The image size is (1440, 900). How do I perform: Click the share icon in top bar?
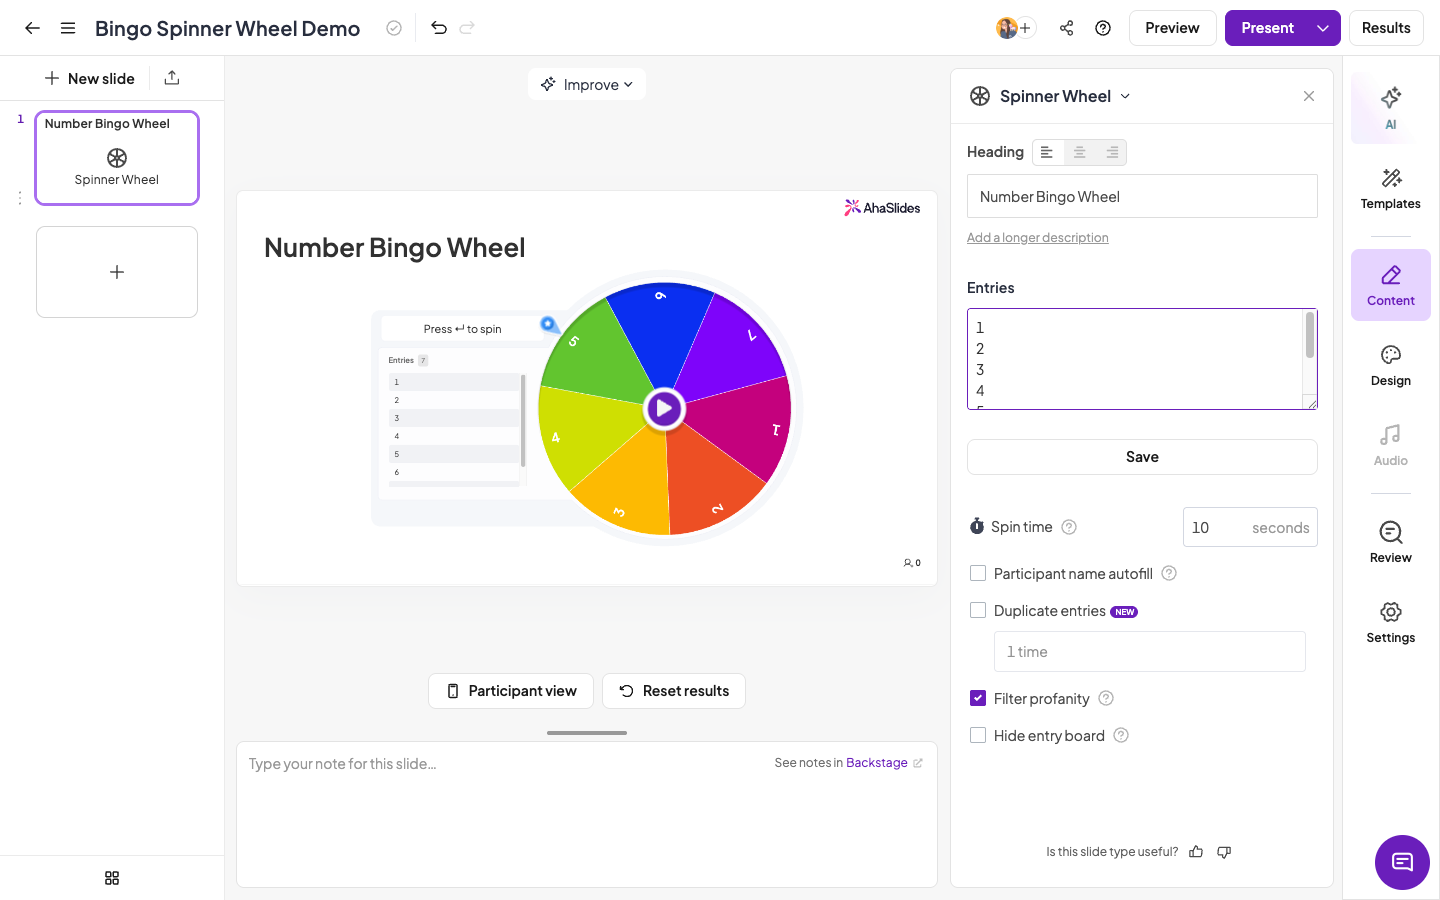1066,28
